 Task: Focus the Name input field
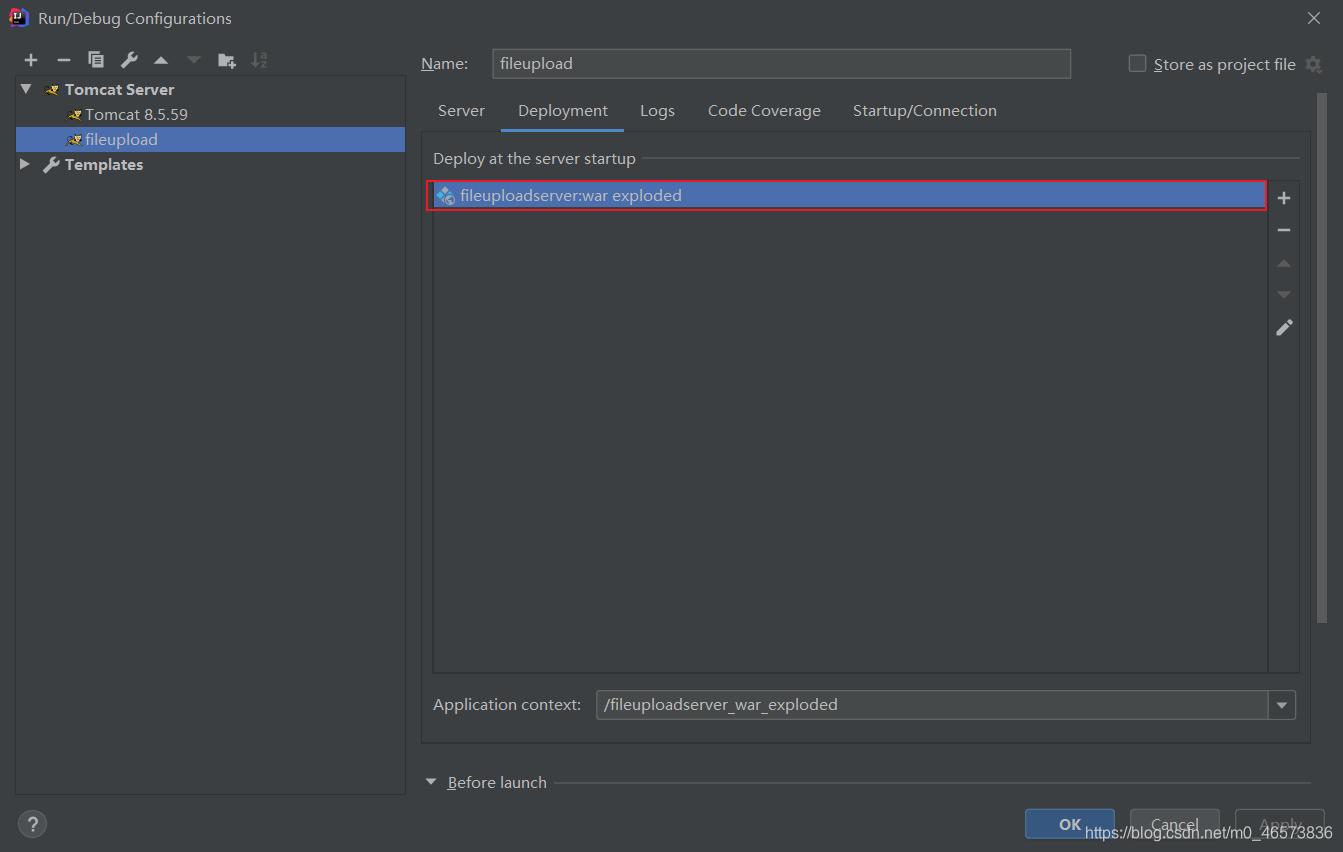[782, 64]
